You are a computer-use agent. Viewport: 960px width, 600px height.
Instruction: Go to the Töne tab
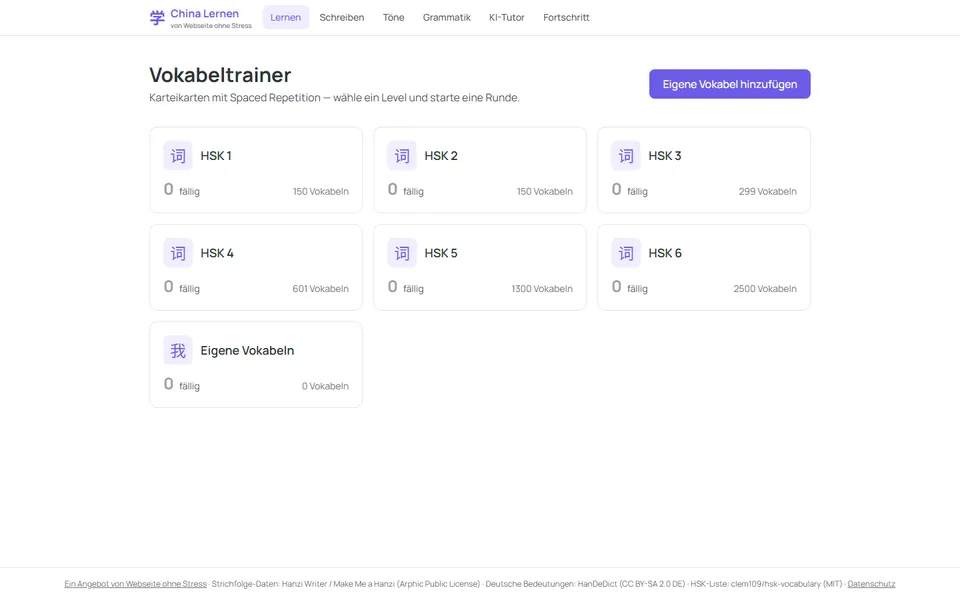[x=394, y=17]
